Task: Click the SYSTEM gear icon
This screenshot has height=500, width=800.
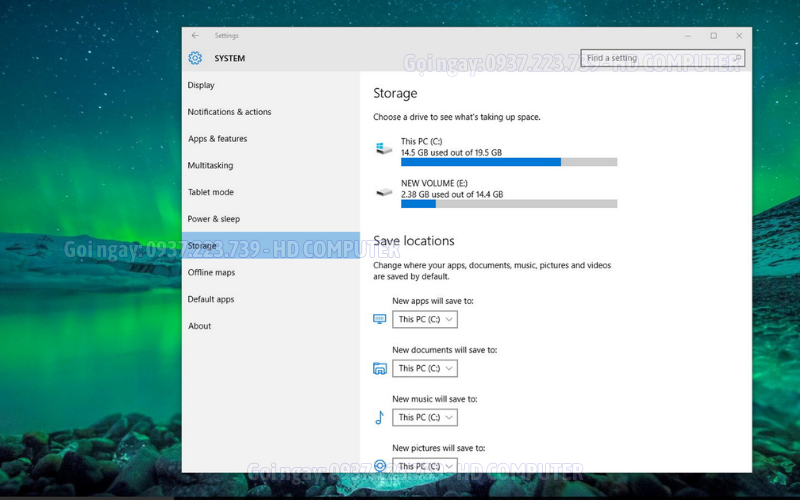Action: 195,58
